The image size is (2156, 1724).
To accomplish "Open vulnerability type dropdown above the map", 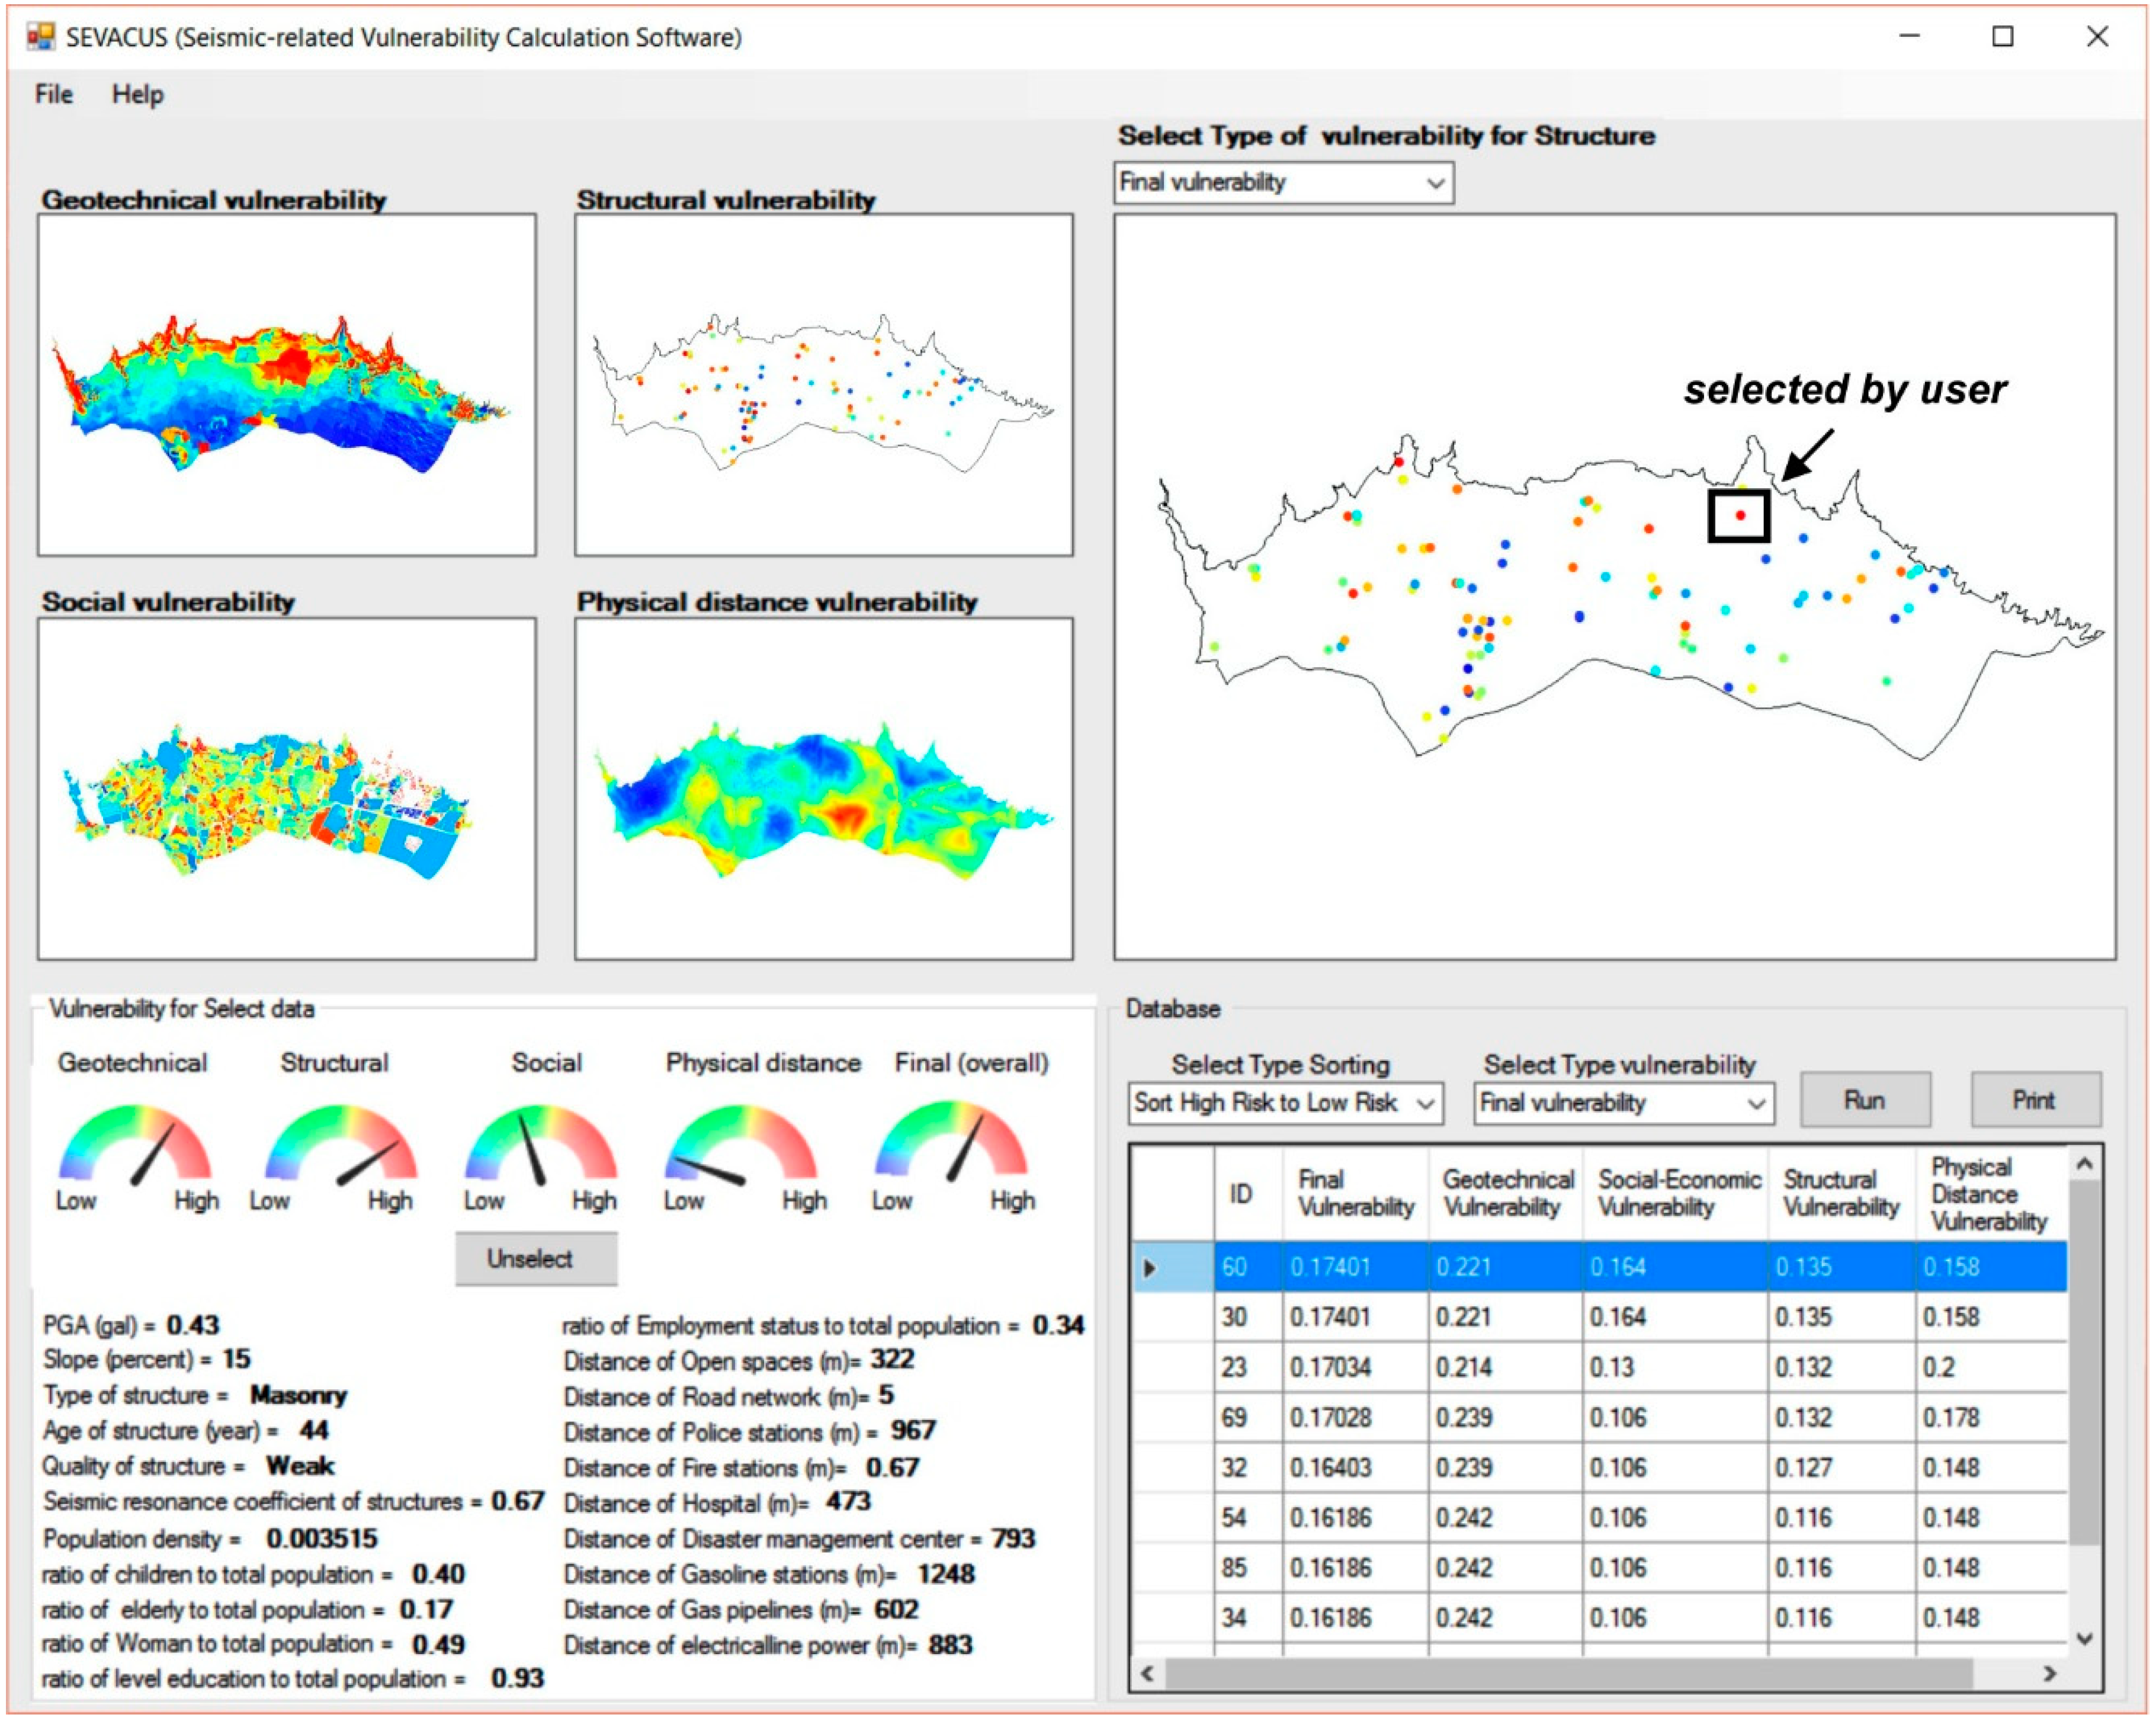I will [x=1435, y=184].
